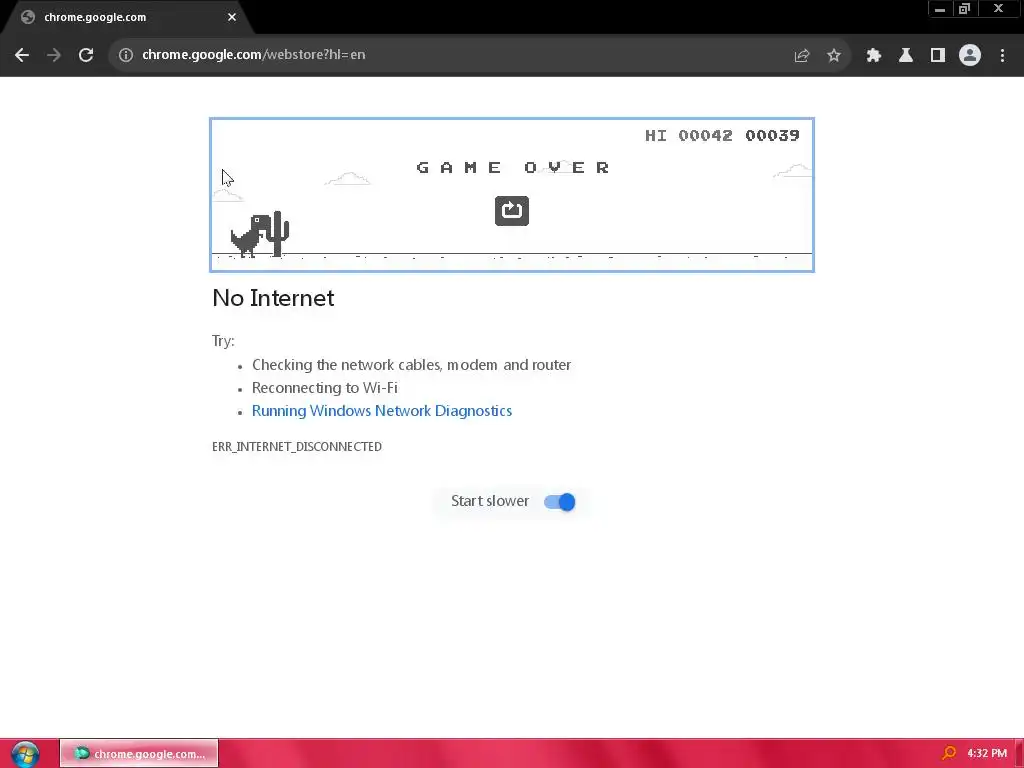This screenshot has width=1024, height=768.
Task: Toggle the Start slower switch
Action: click(x=560, y=502)
